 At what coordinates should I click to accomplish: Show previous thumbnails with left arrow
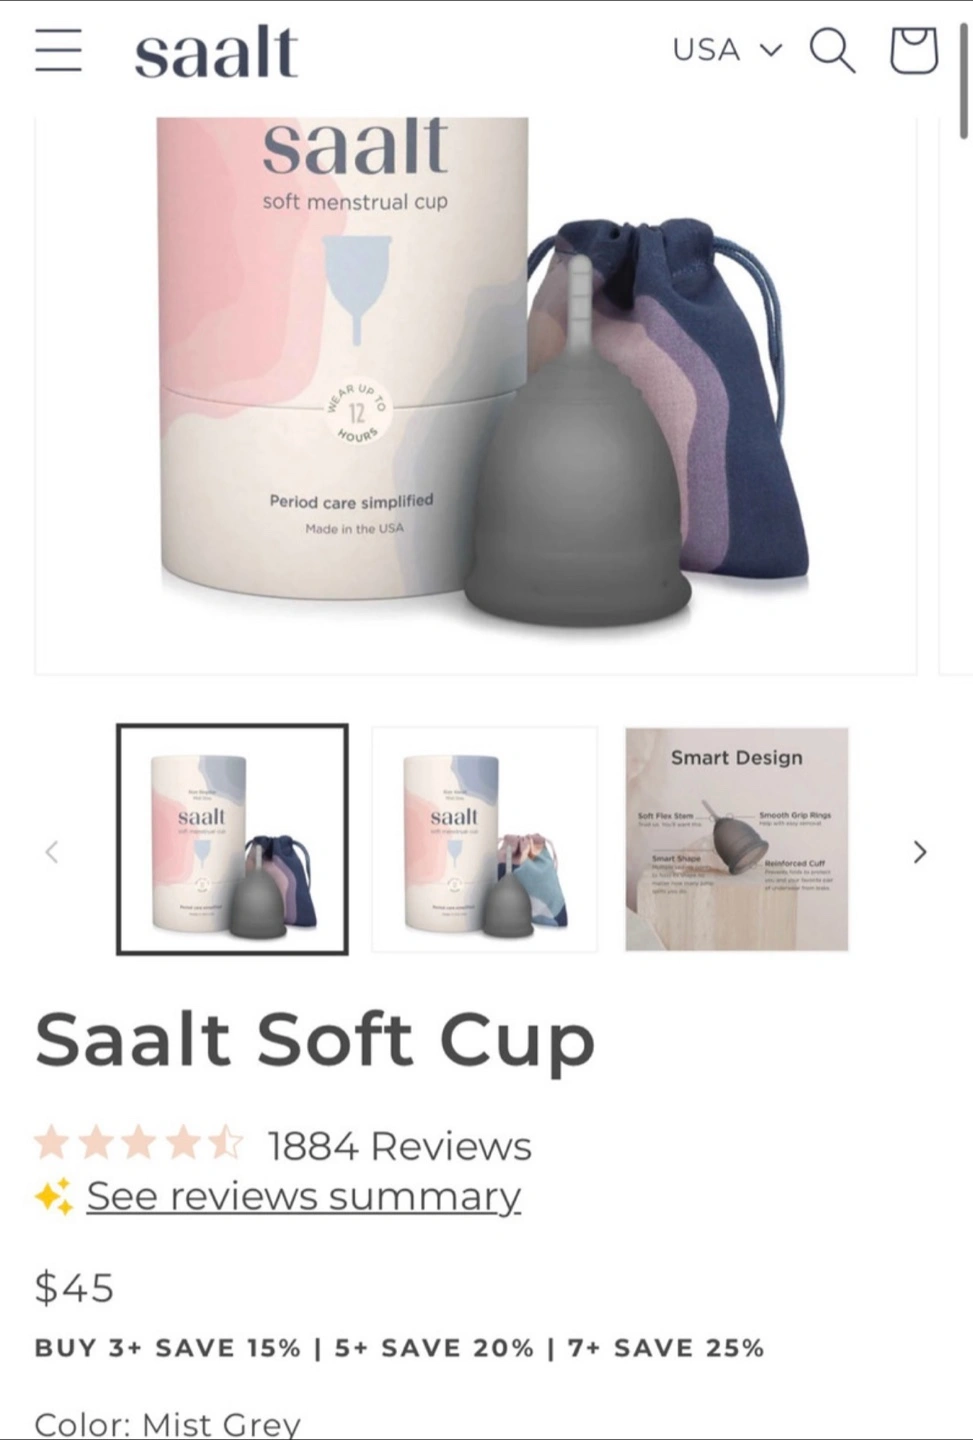point(52,852)
